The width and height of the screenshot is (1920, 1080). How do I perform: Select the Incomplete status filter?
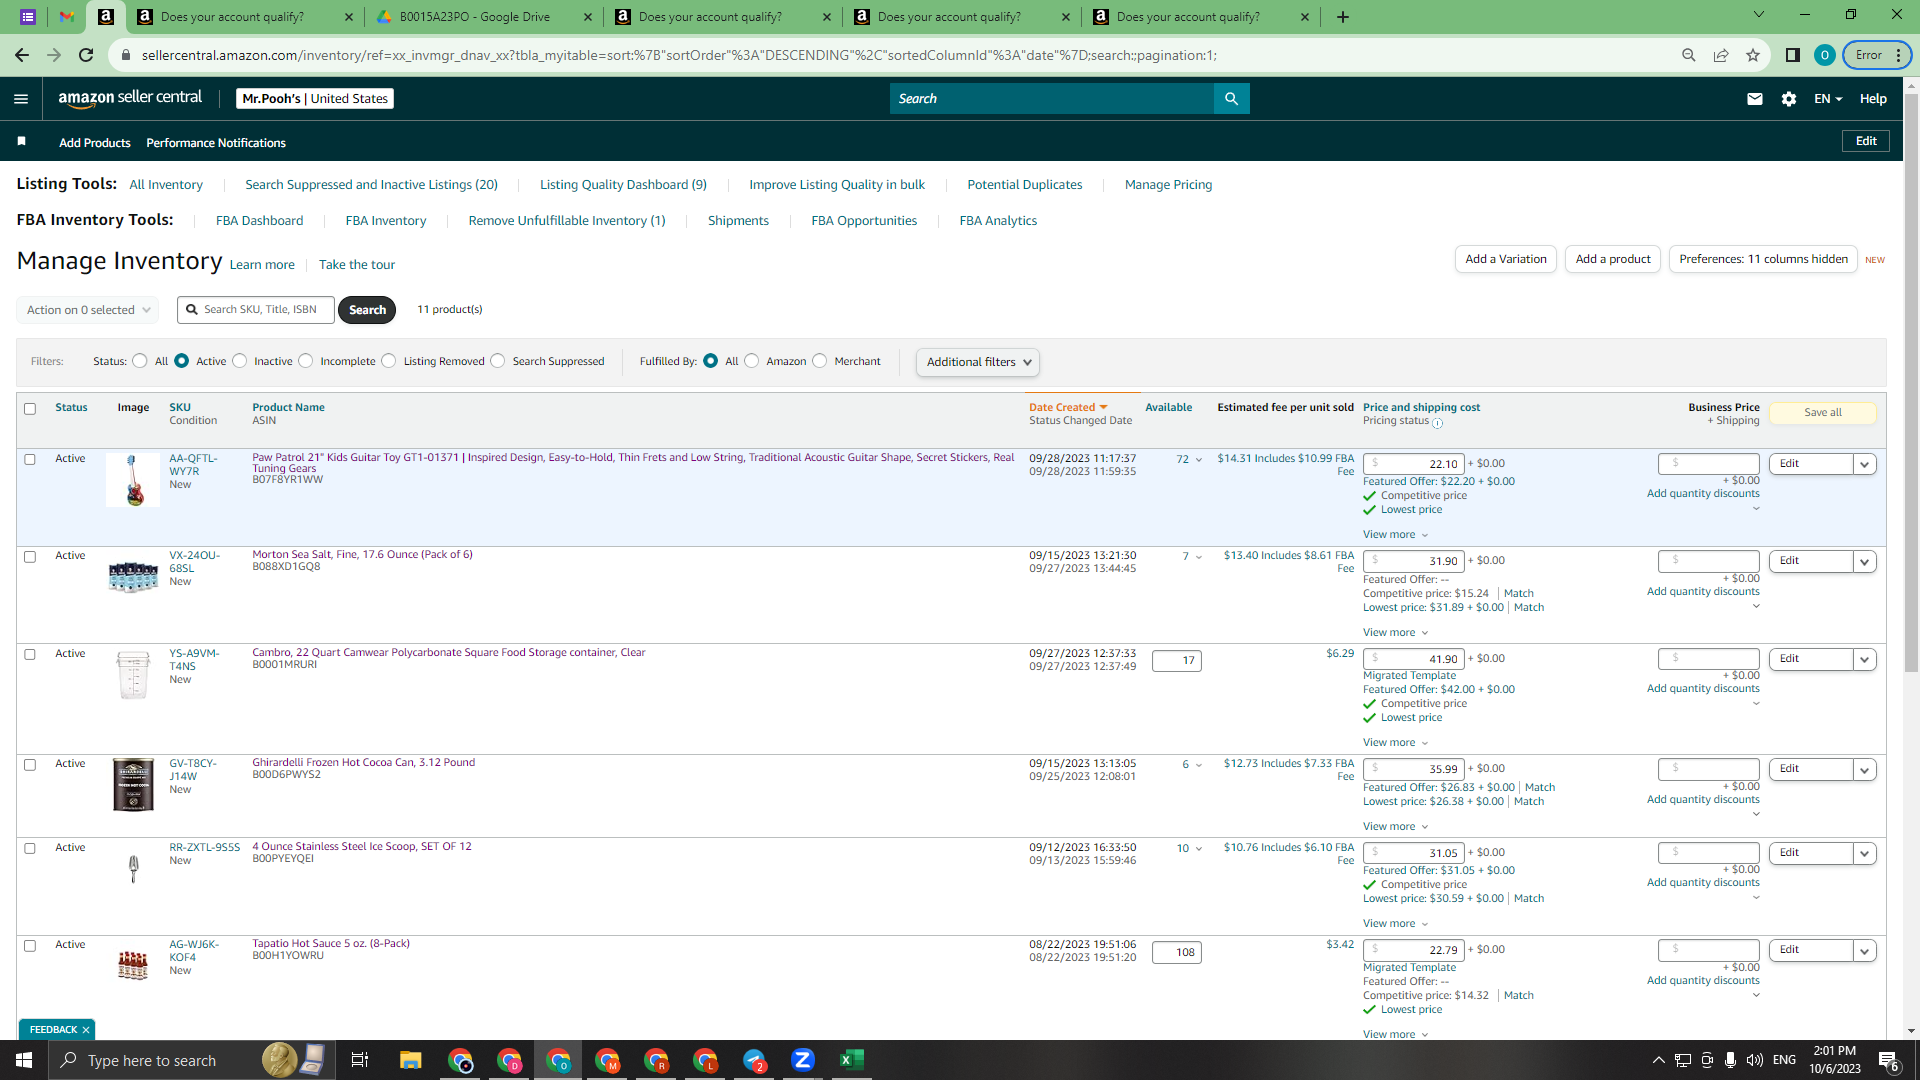306,361
